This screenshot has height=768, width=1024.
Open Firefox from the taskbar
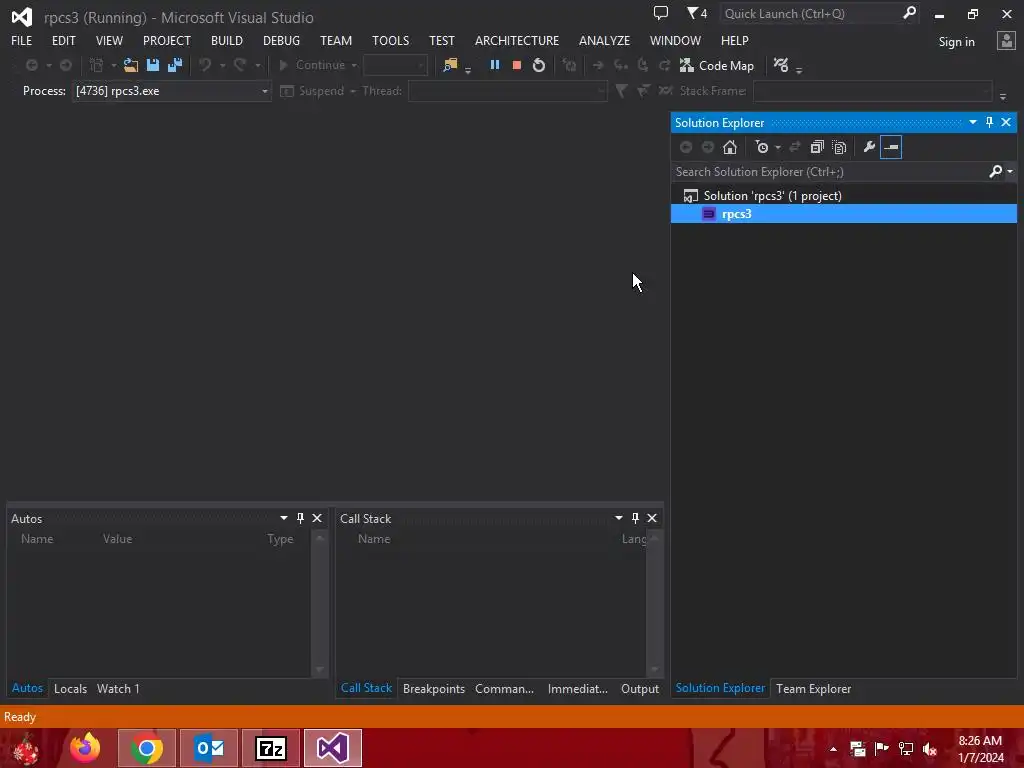(85, 748)
